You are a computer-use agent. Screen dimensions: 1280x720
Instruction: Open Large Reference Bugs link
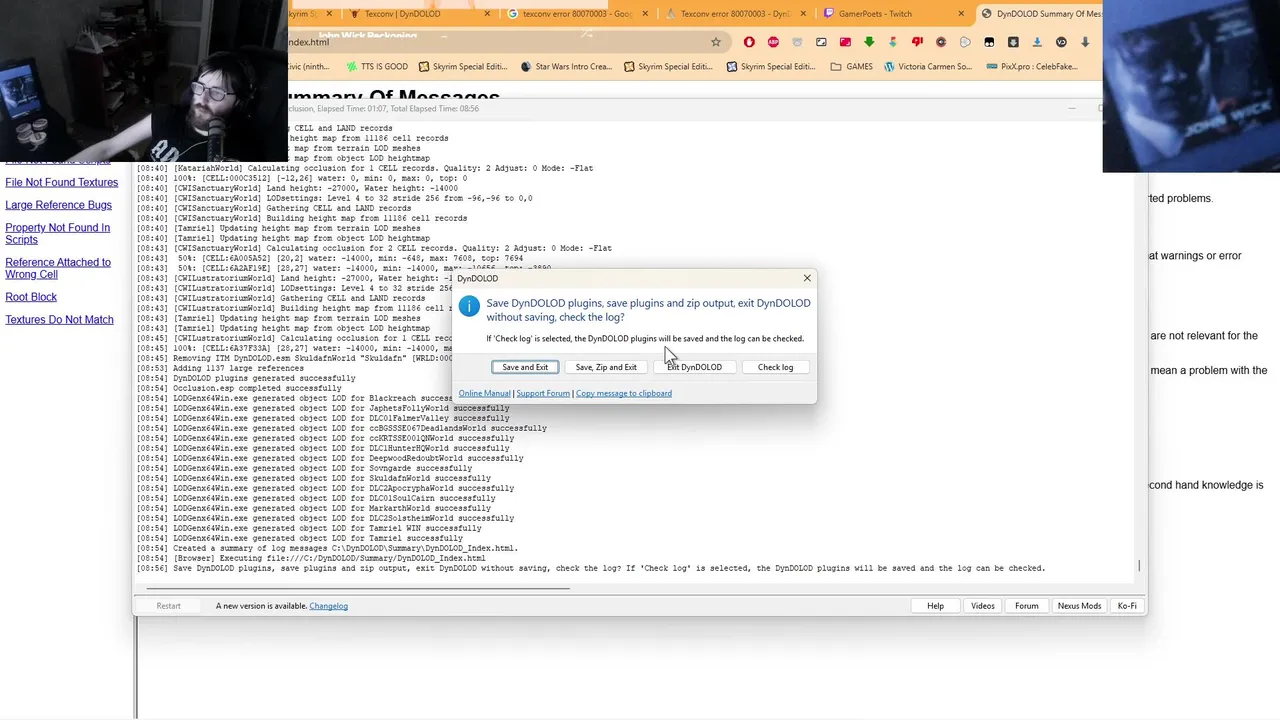(58, 205)
